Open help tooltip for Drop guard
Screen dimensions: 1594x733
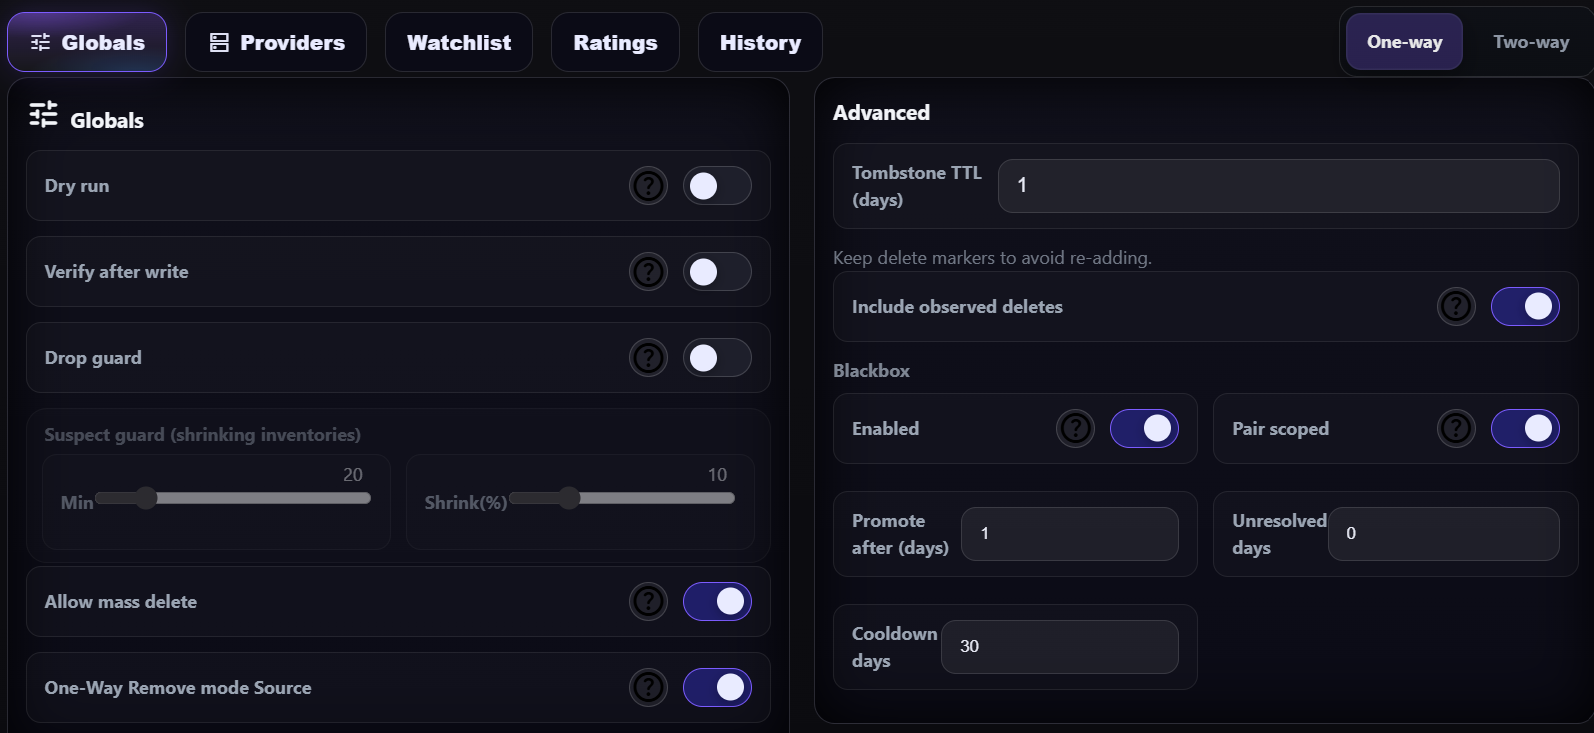click(x=648, y=358)
